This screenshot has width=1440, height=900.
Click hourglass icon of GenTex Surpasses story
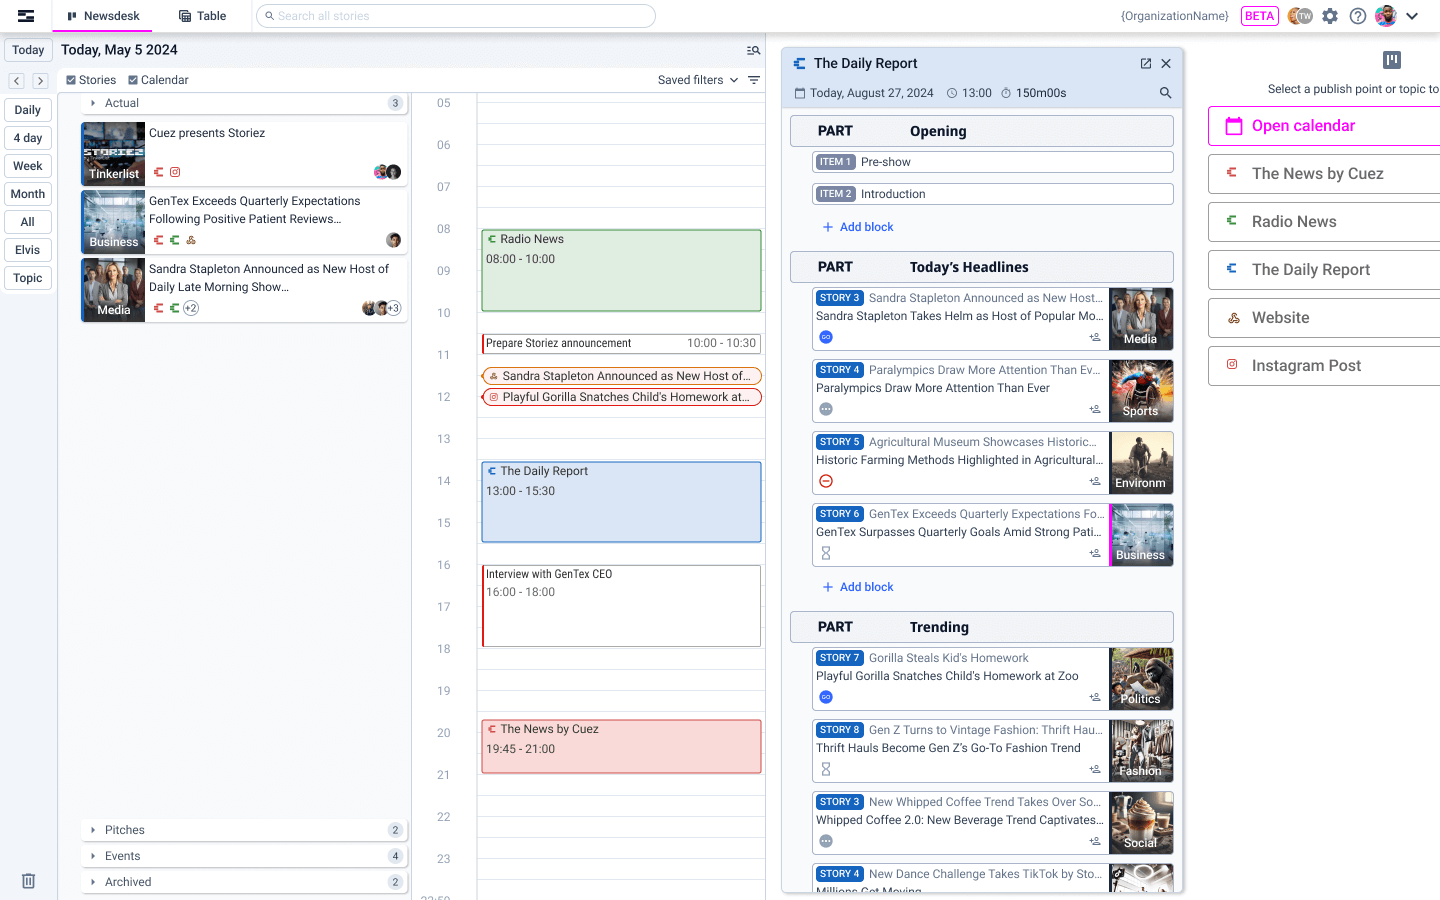(826, 553)
